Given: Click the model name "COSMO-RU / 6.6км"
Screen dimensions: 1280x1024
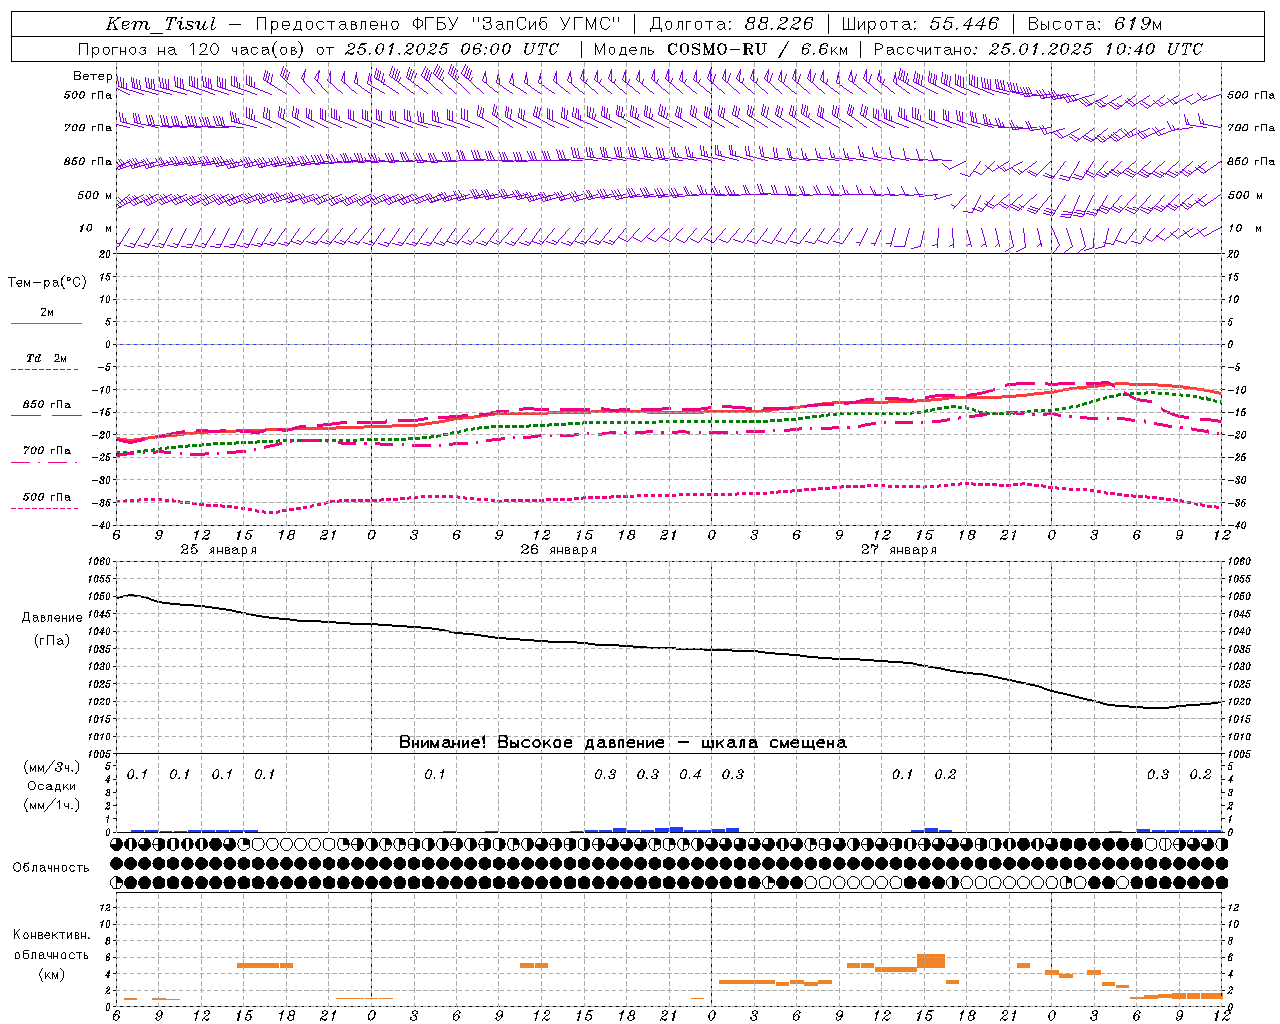Looking at the screenshot, I should tap(757, 49).
